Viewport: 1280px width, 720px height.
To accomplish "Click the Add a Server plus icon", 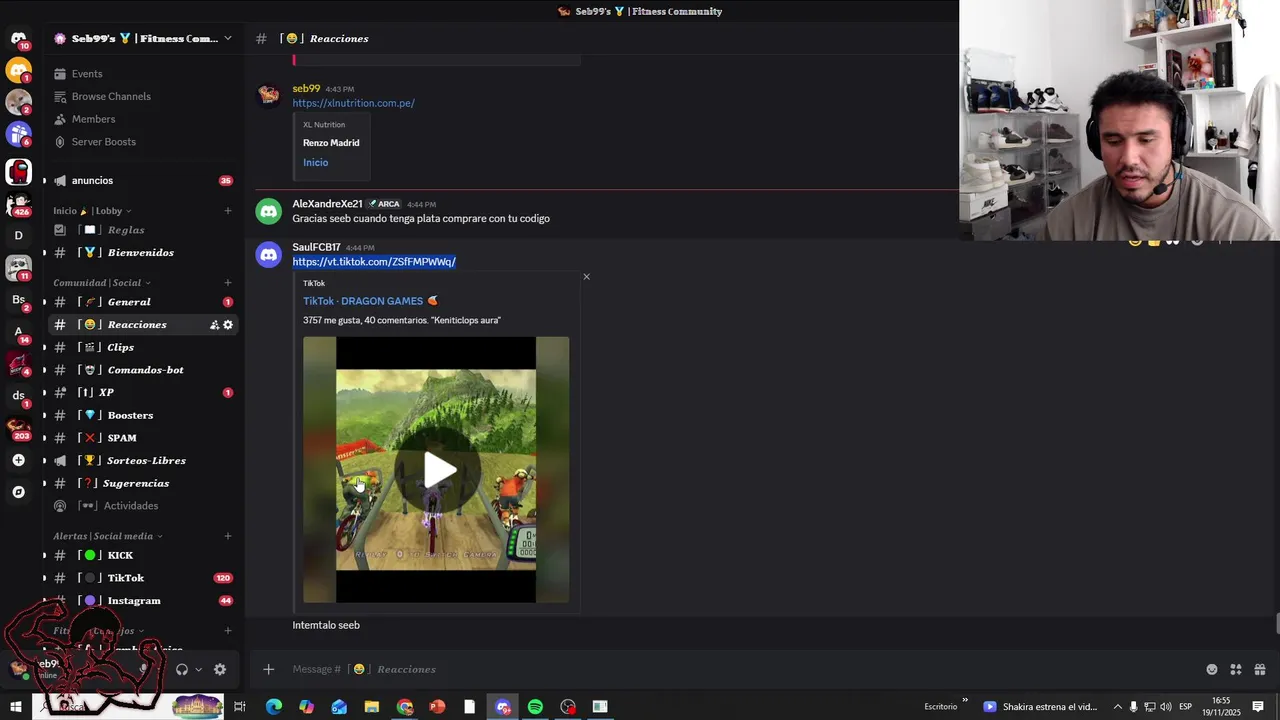I will point(18,460).
